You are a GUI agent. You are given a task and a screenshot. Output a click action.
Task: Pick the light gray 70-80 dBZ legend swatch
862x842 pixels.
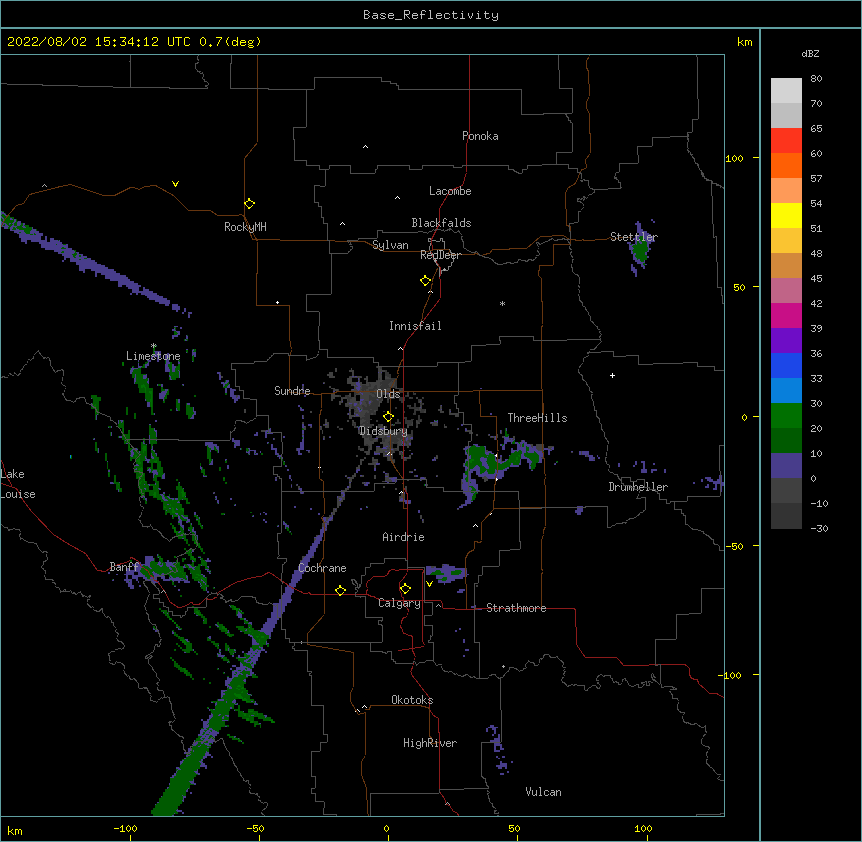click(x=786, y=91)
